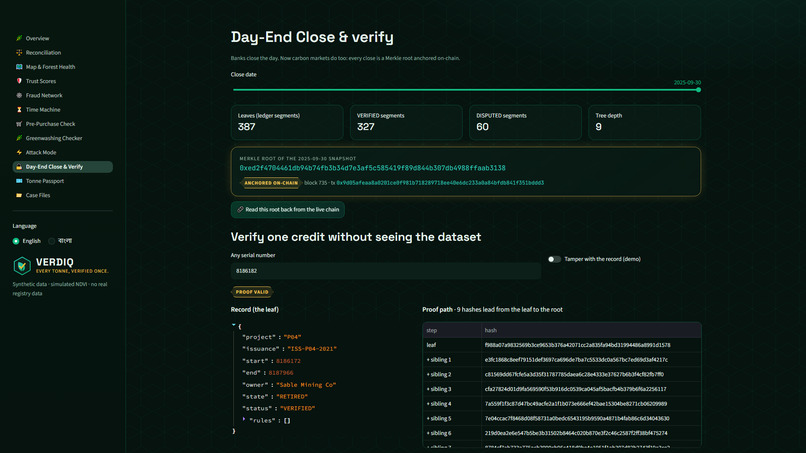Click the Tonne Passport card icon
Image resolution: width=806 pixels, height=453 pixels.
point(19,181)
